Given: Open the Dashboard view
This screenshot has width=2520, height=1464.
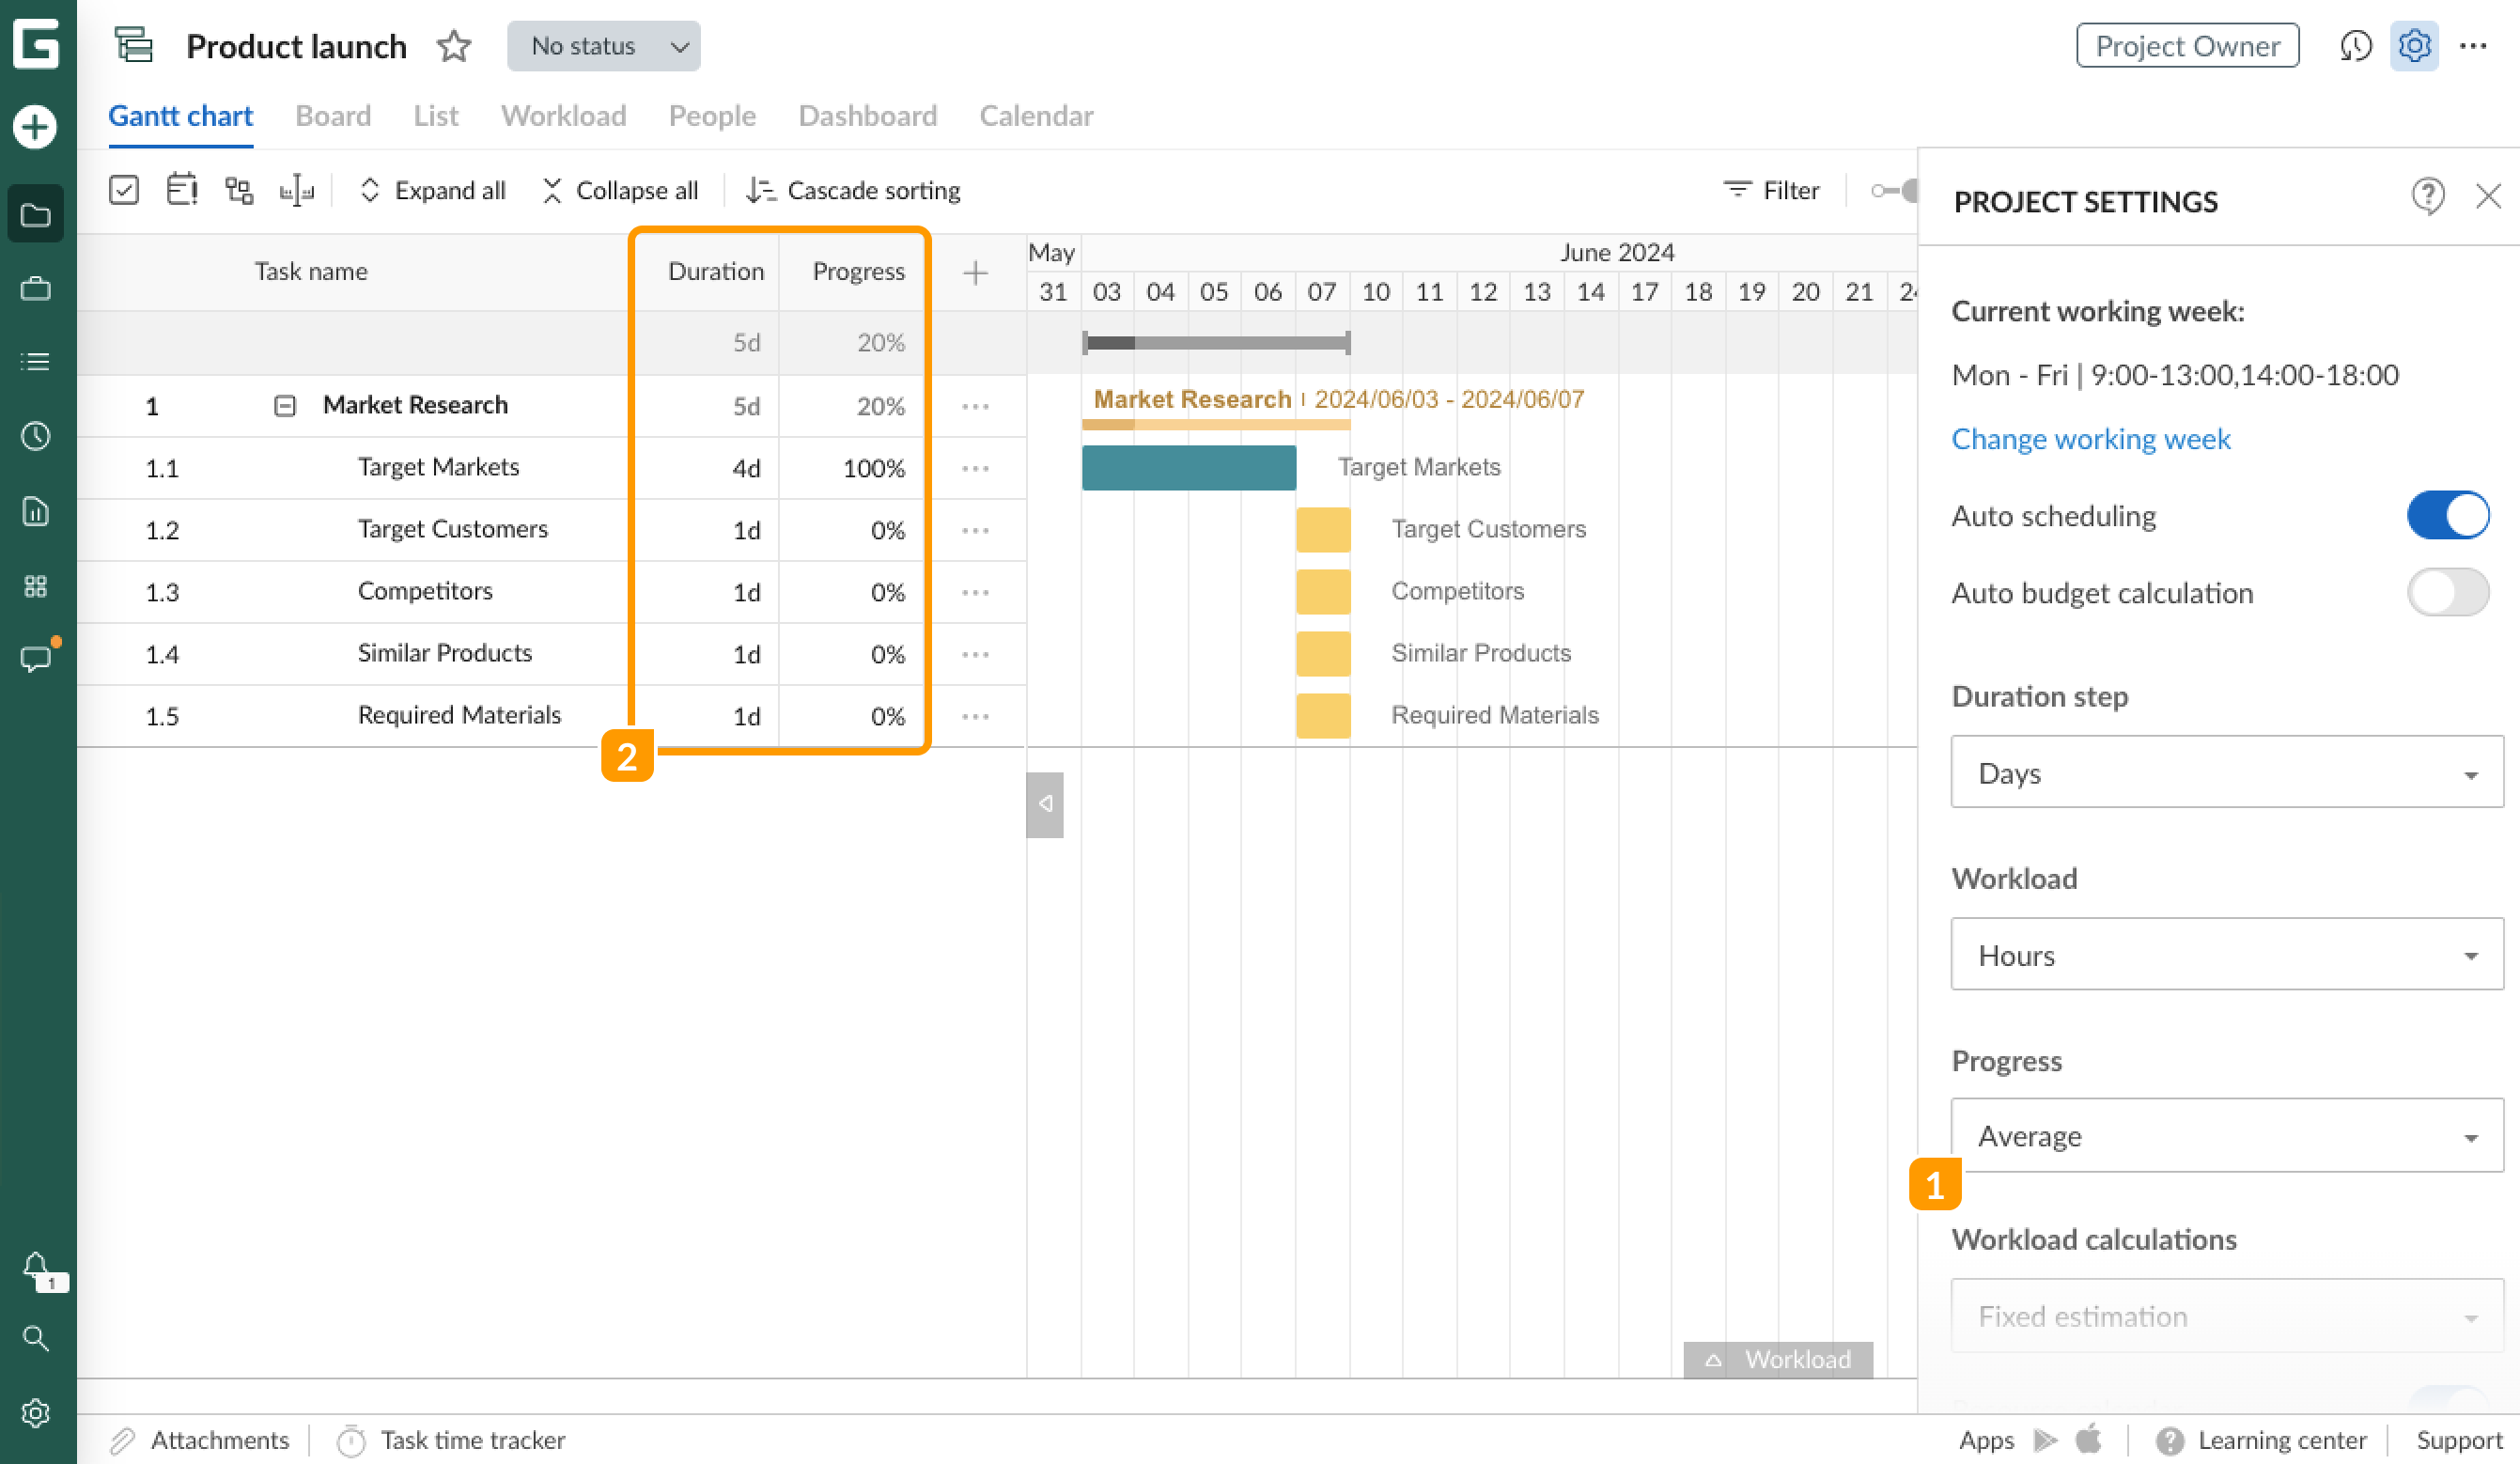Looking at the screenshot, I should pyautogui.click(x=867, y=116).
